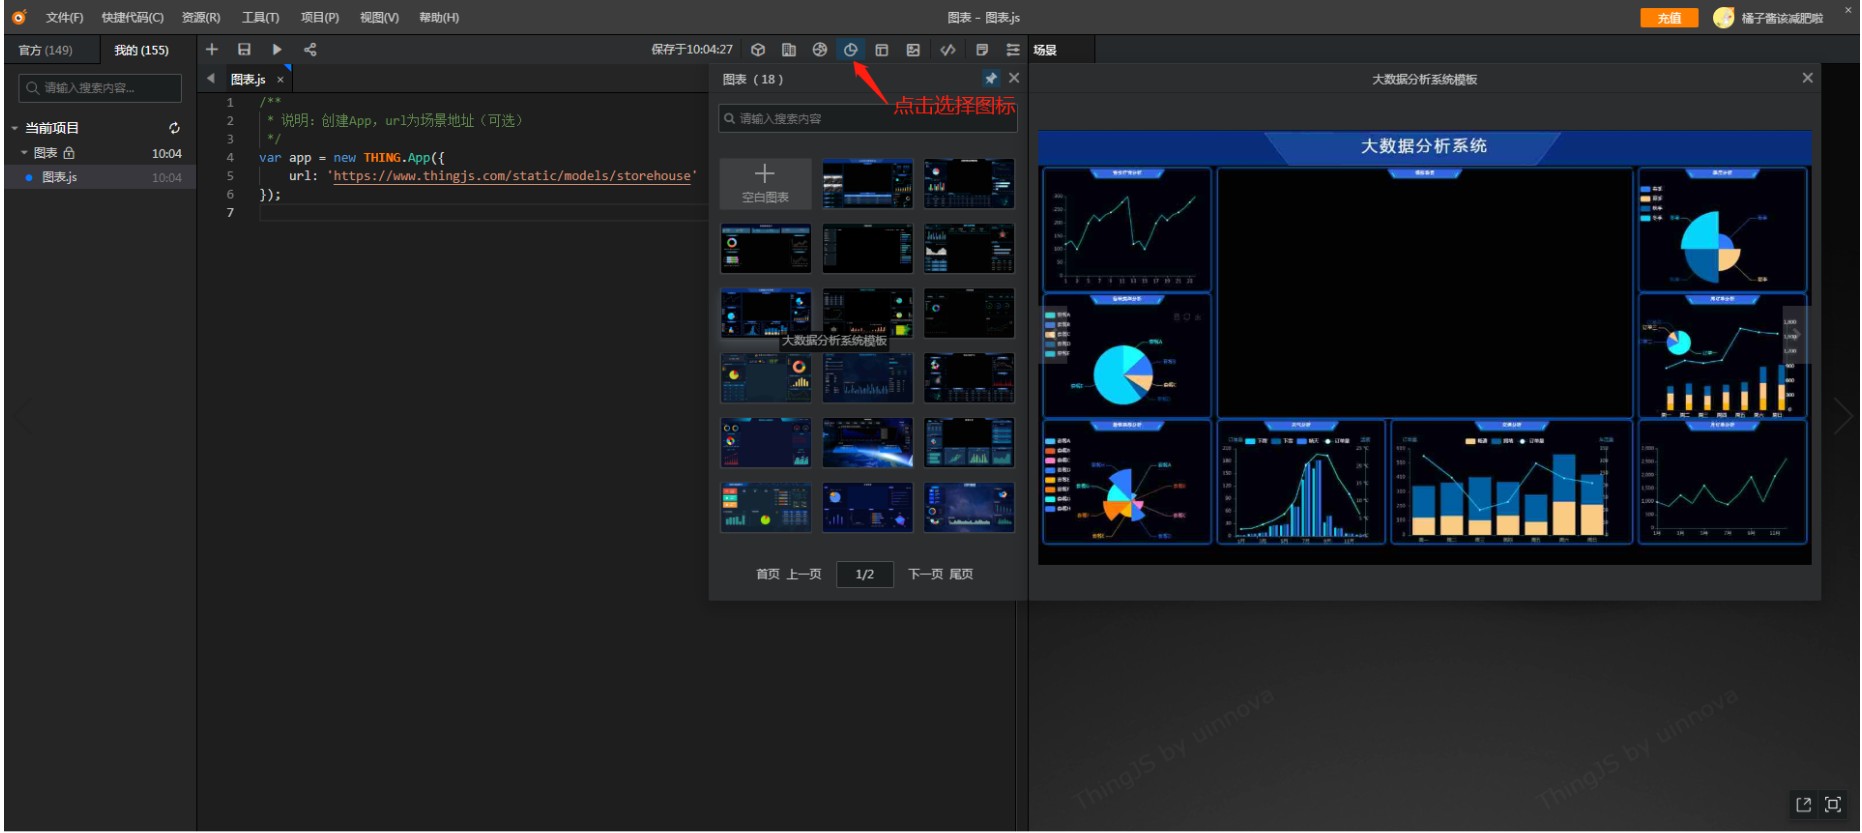Toggle fullscreen scene view icon

1833,804
